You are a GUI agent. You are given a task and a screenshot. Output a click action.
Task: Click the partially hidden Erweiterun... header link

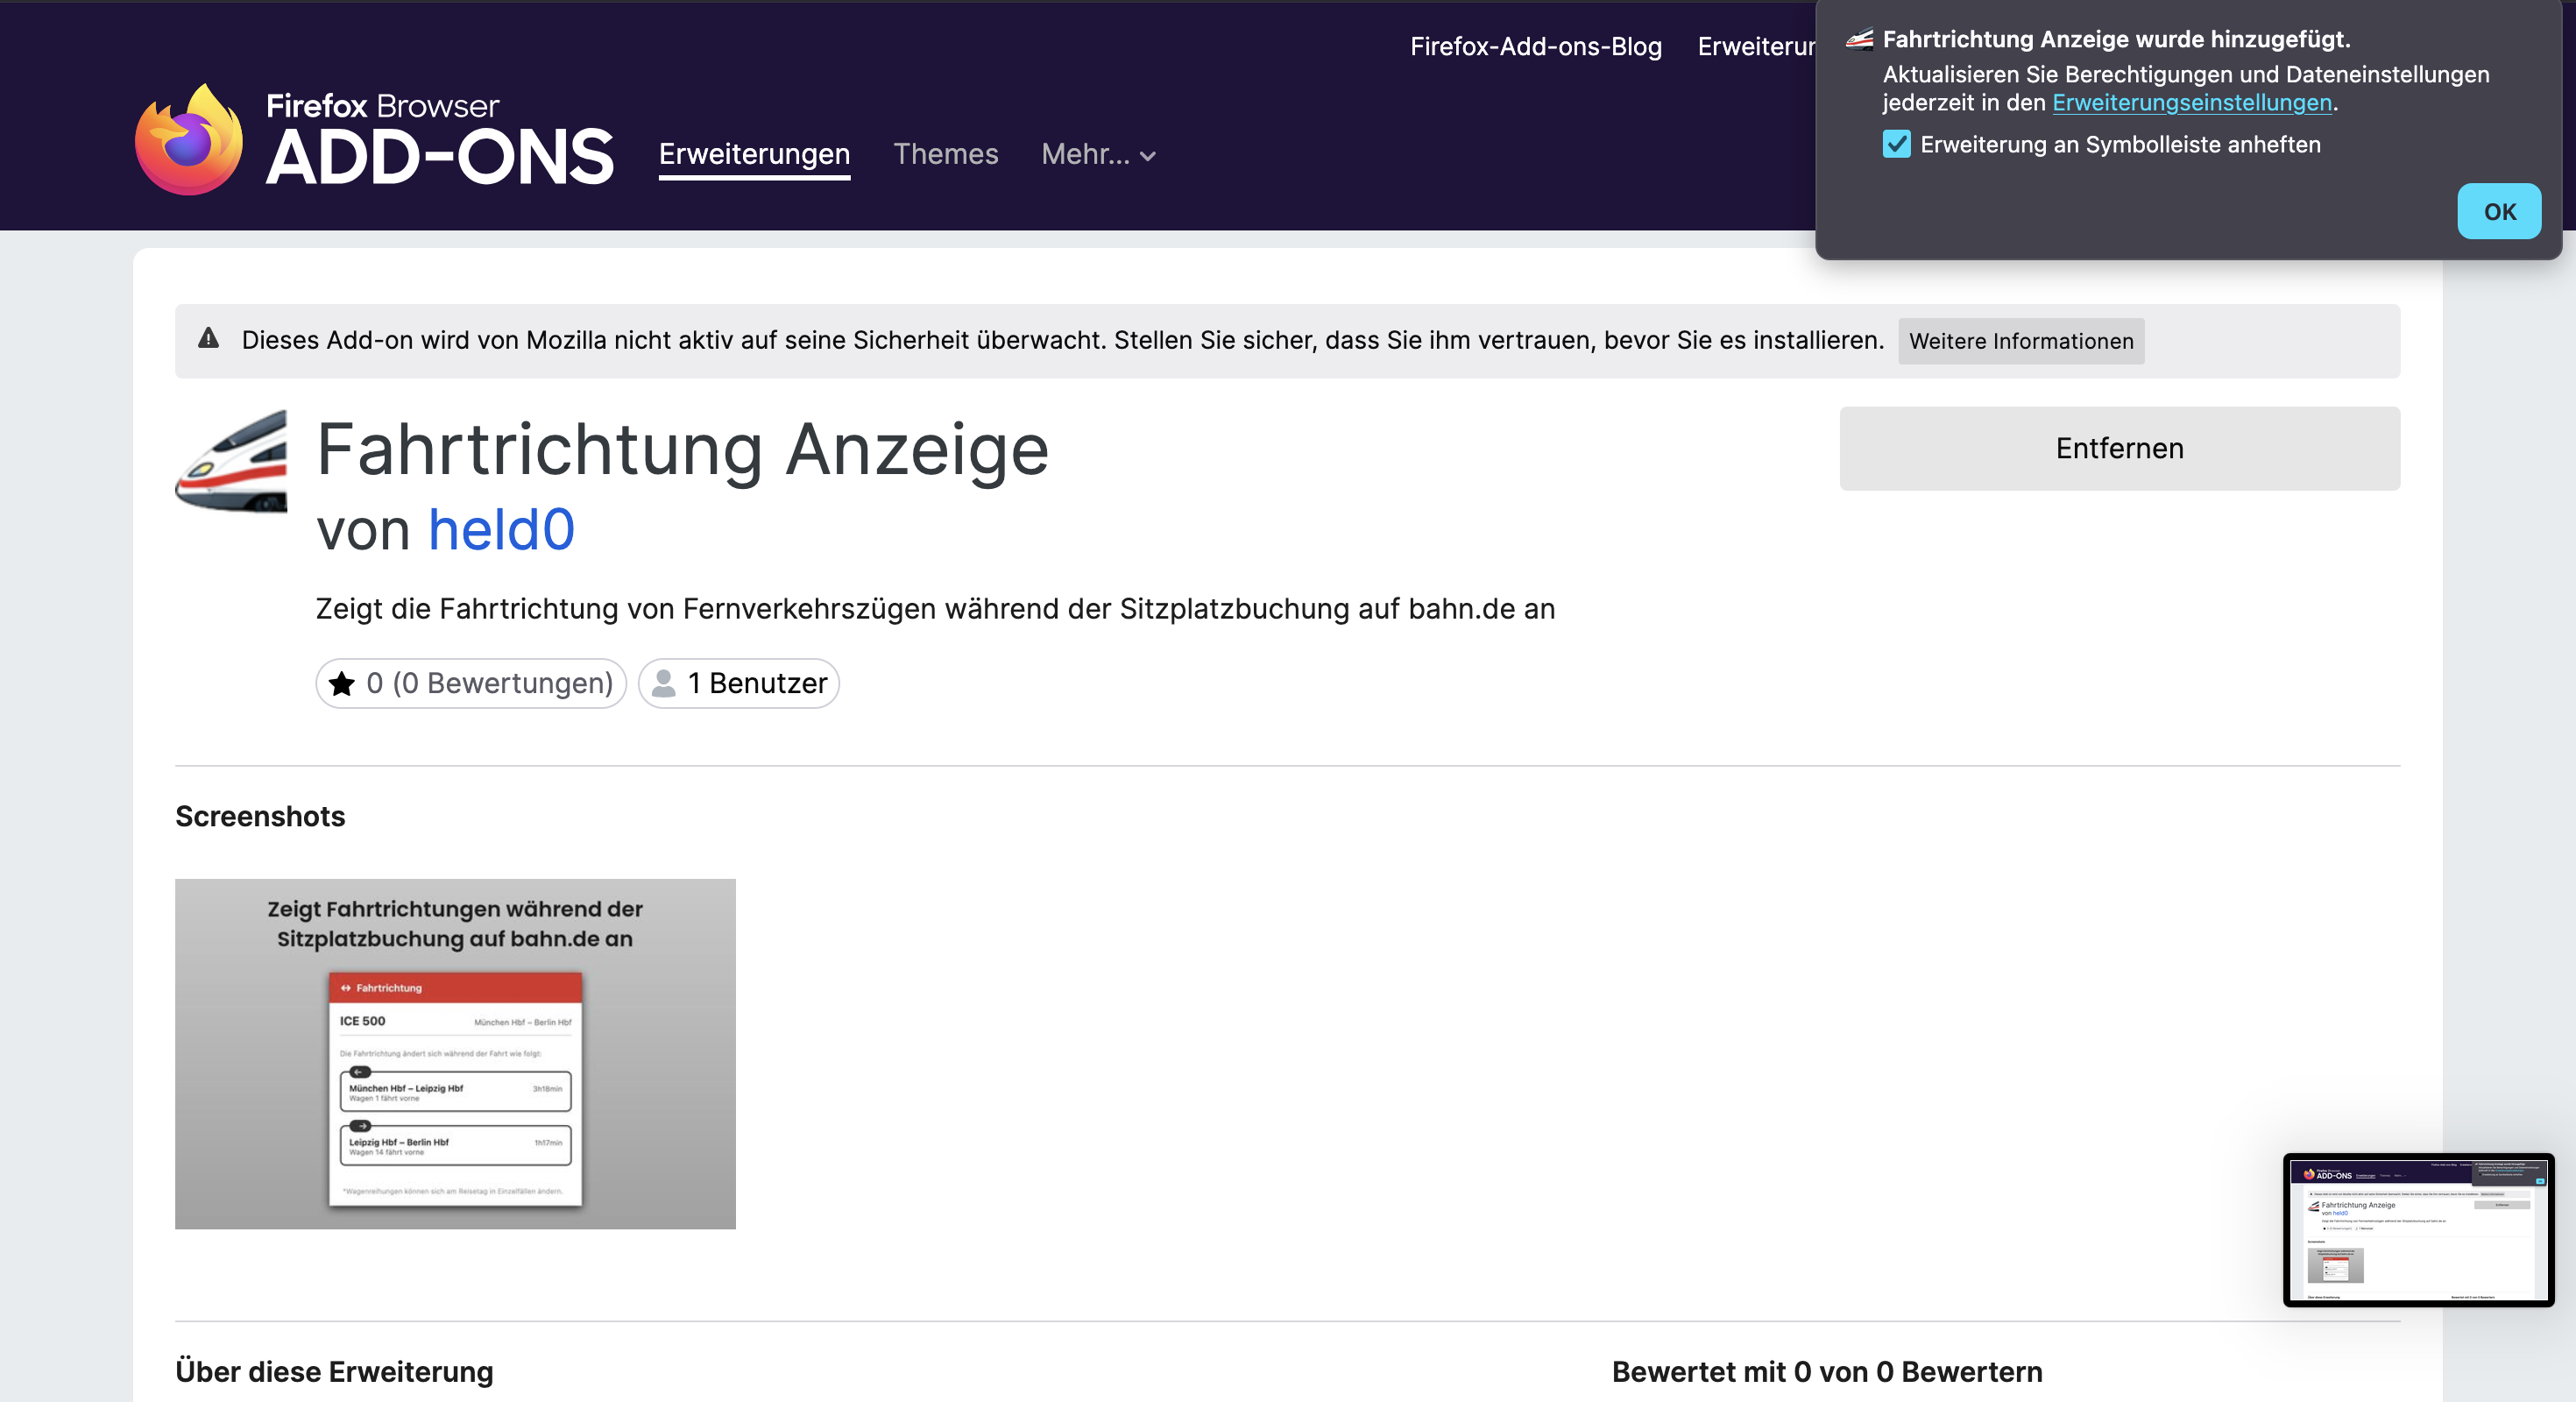point(1756,46)
